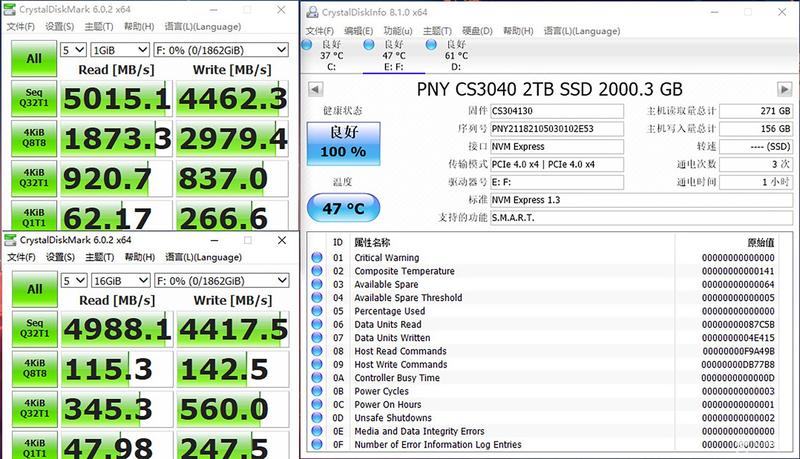
Task: Open 主题(T) menu in bottom CrystalDiskMark
Action: (x=99, y=257)
